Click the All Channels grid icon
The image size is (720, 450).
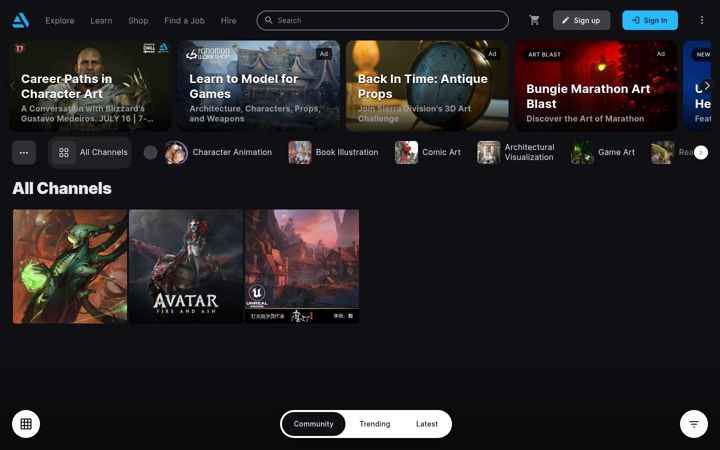pos(64,152)
